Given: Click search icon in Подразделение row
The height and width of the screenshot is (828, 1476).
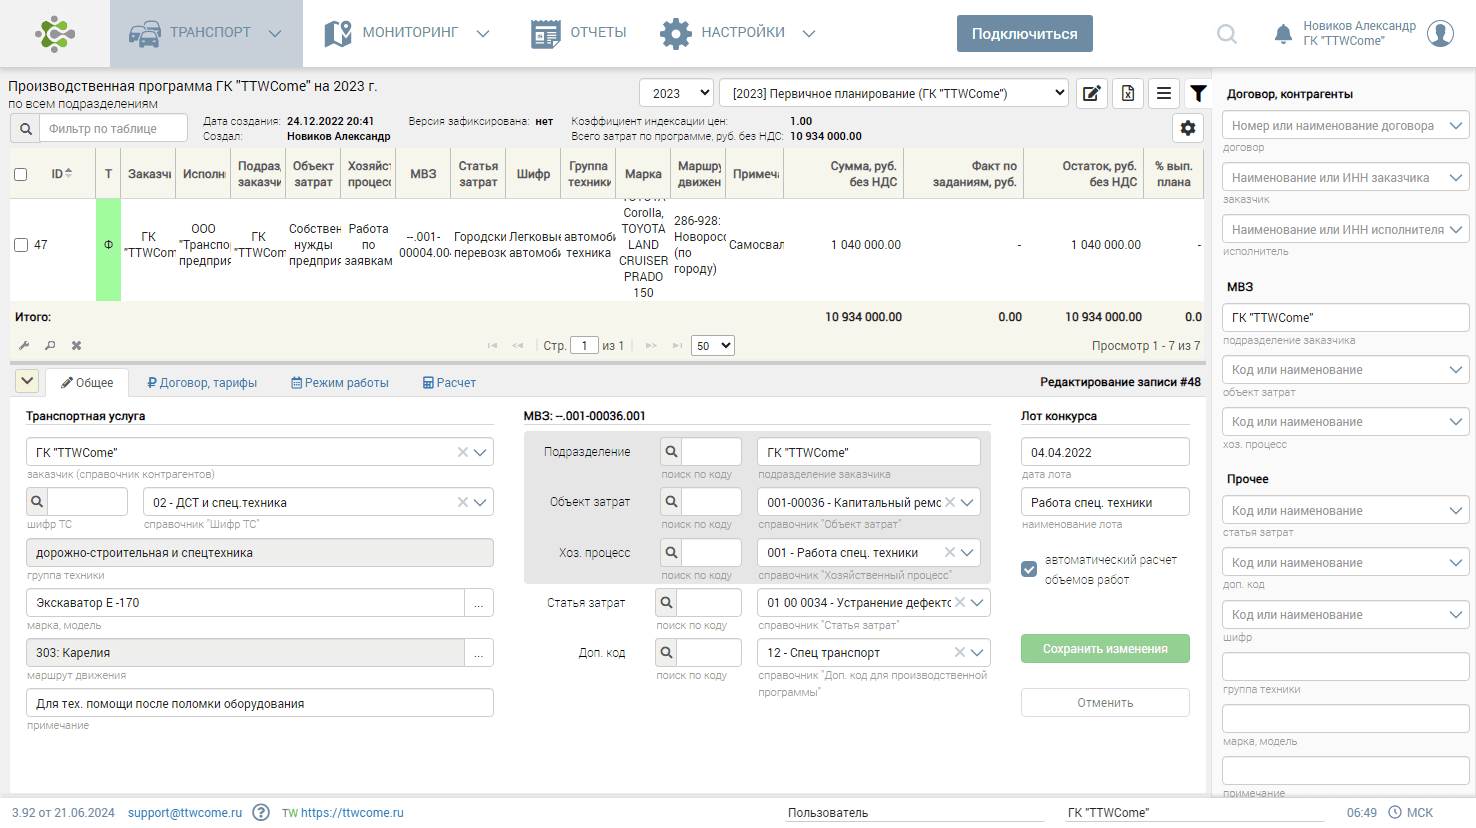Looking at the screenshot, I should (672, 452).
